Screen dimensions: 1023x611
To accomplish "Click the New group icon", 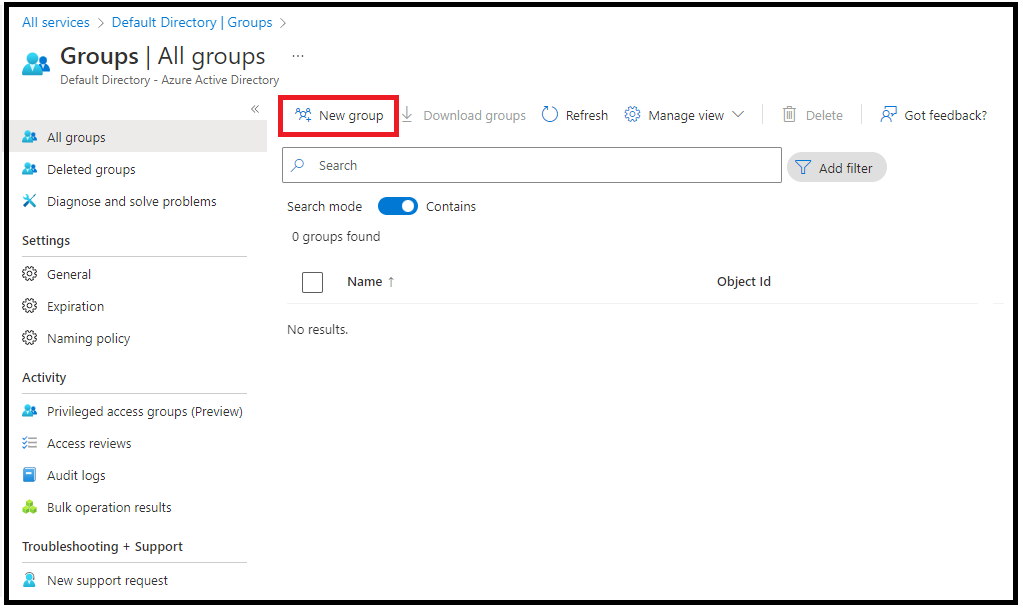I will (x=303, y=115).
